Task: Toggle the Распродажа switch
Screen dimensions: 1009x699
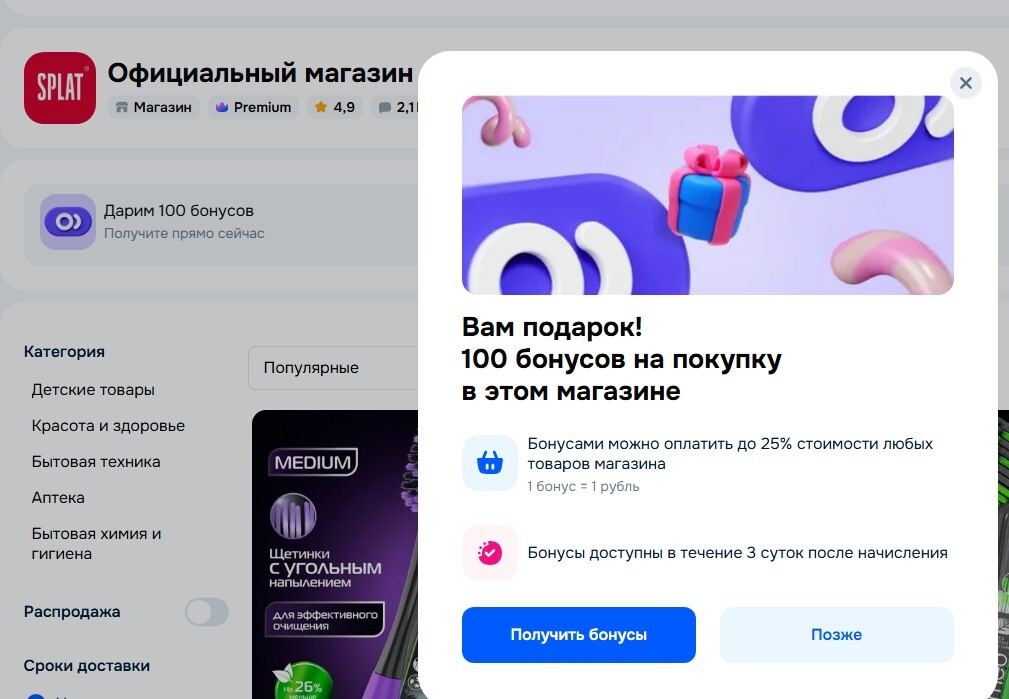Action: [207, 612]
